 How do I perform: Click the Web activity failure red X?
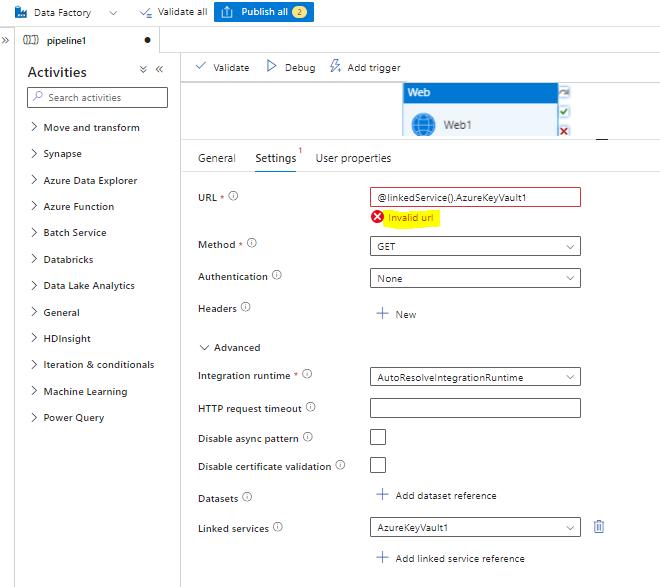pyautogui.click(x=564, y=130)
